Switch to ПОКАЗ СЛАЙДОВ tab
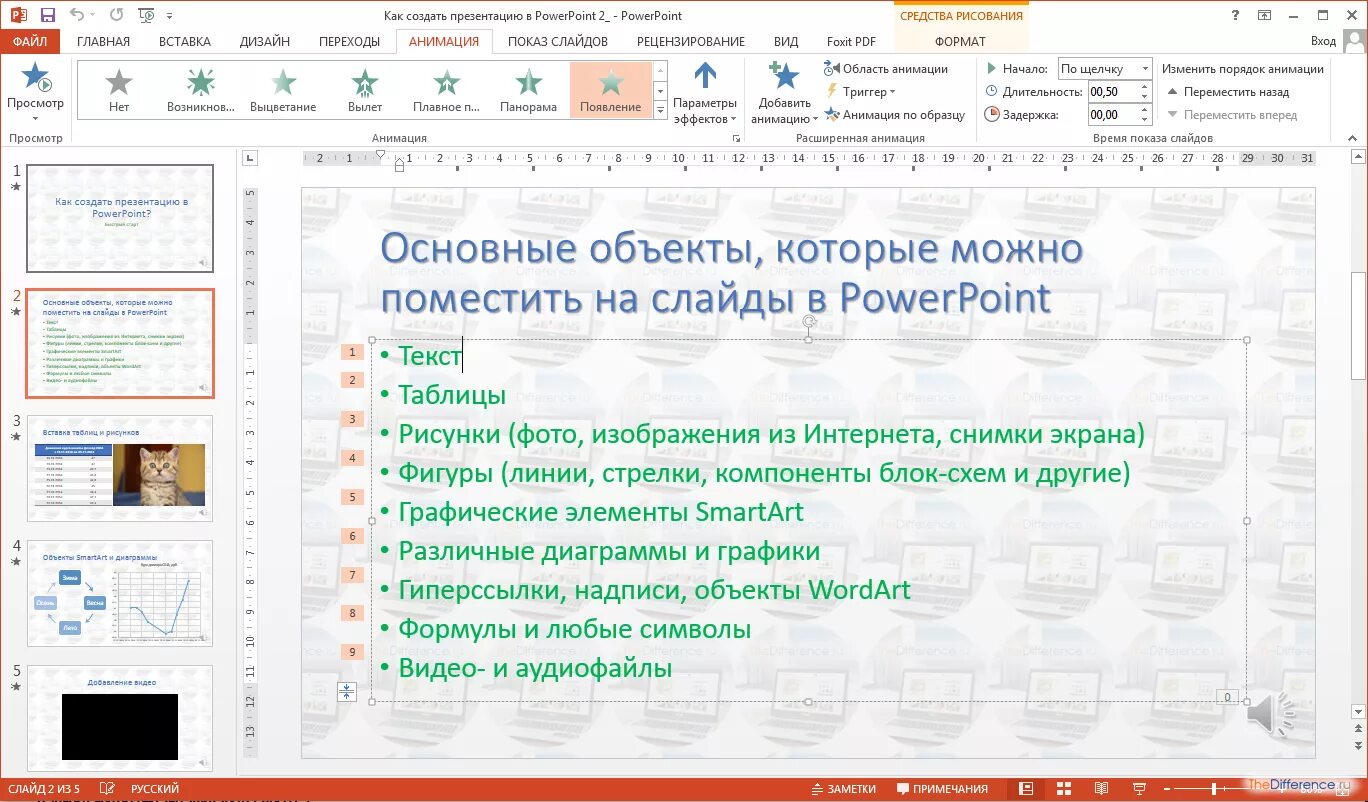Image resolution: width=1368 pixels, height=802 pixels. 557,41
